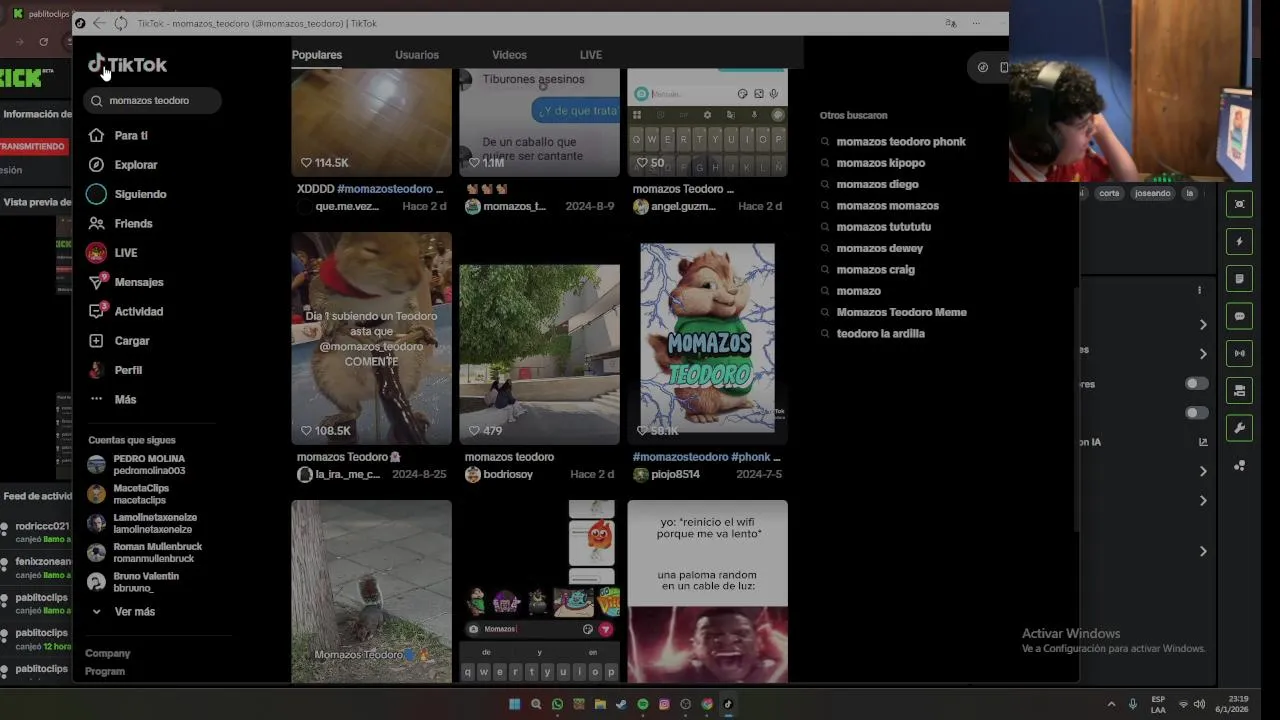Reload the TikTok window

point(120,23)
